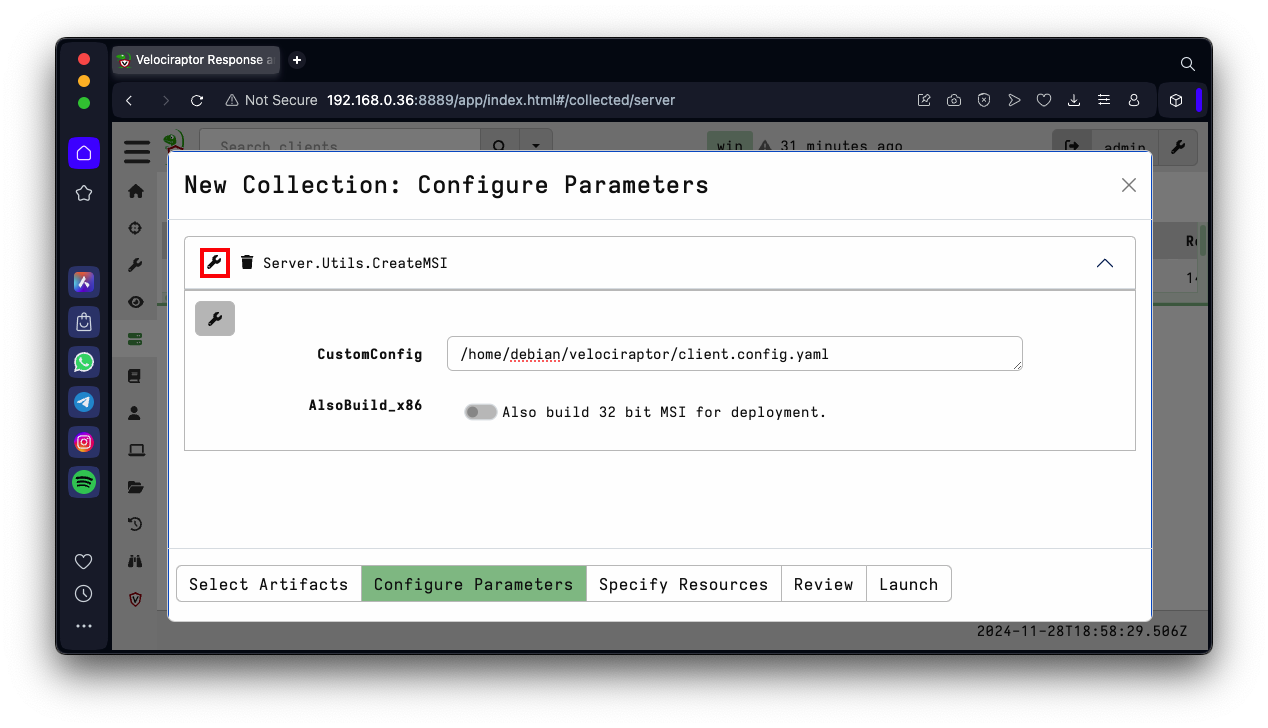Image resolution: width=1268 pixels, height=728 pixels.
Task: Open Spotify from the sidebar
Action: (x=84, y=482)
